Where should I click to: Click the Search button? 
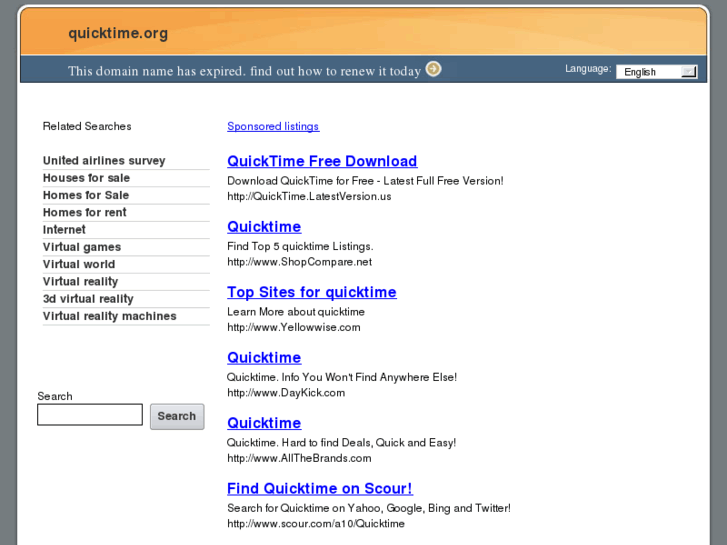pos(177,416)
